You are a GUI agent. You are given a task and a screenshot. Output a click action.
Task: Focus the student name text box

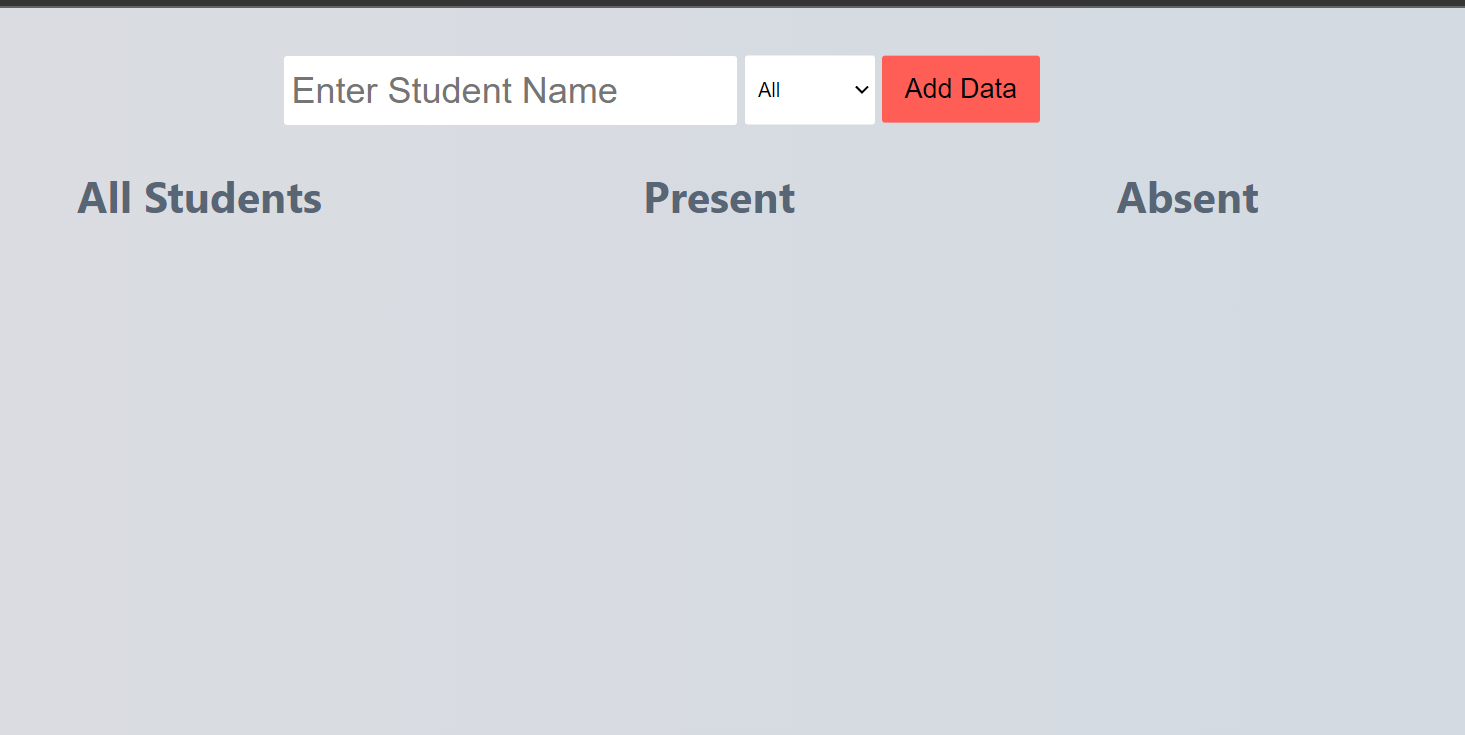click(510, 90)
